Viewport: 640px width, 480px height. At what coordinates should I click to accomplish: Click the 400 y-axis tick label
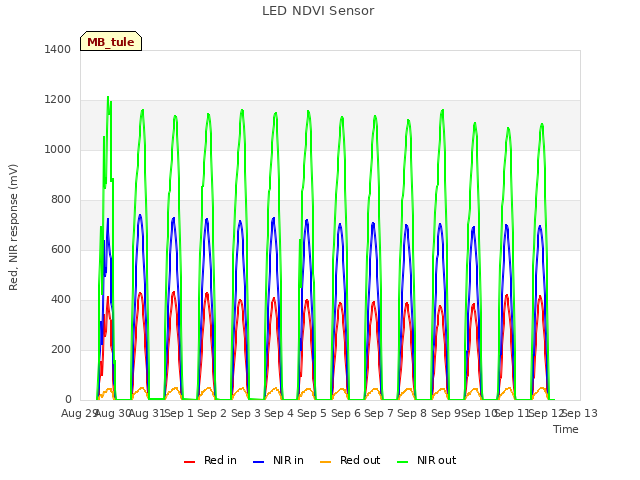click(x=61, y=300)
